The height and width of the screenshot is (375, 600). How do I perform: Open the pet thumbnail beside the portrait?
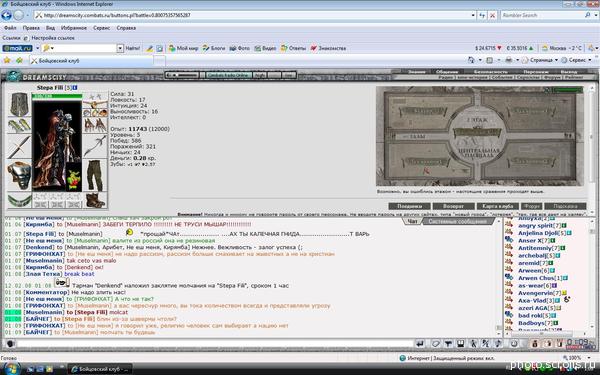pyautogui.click(x=73, y=178)
